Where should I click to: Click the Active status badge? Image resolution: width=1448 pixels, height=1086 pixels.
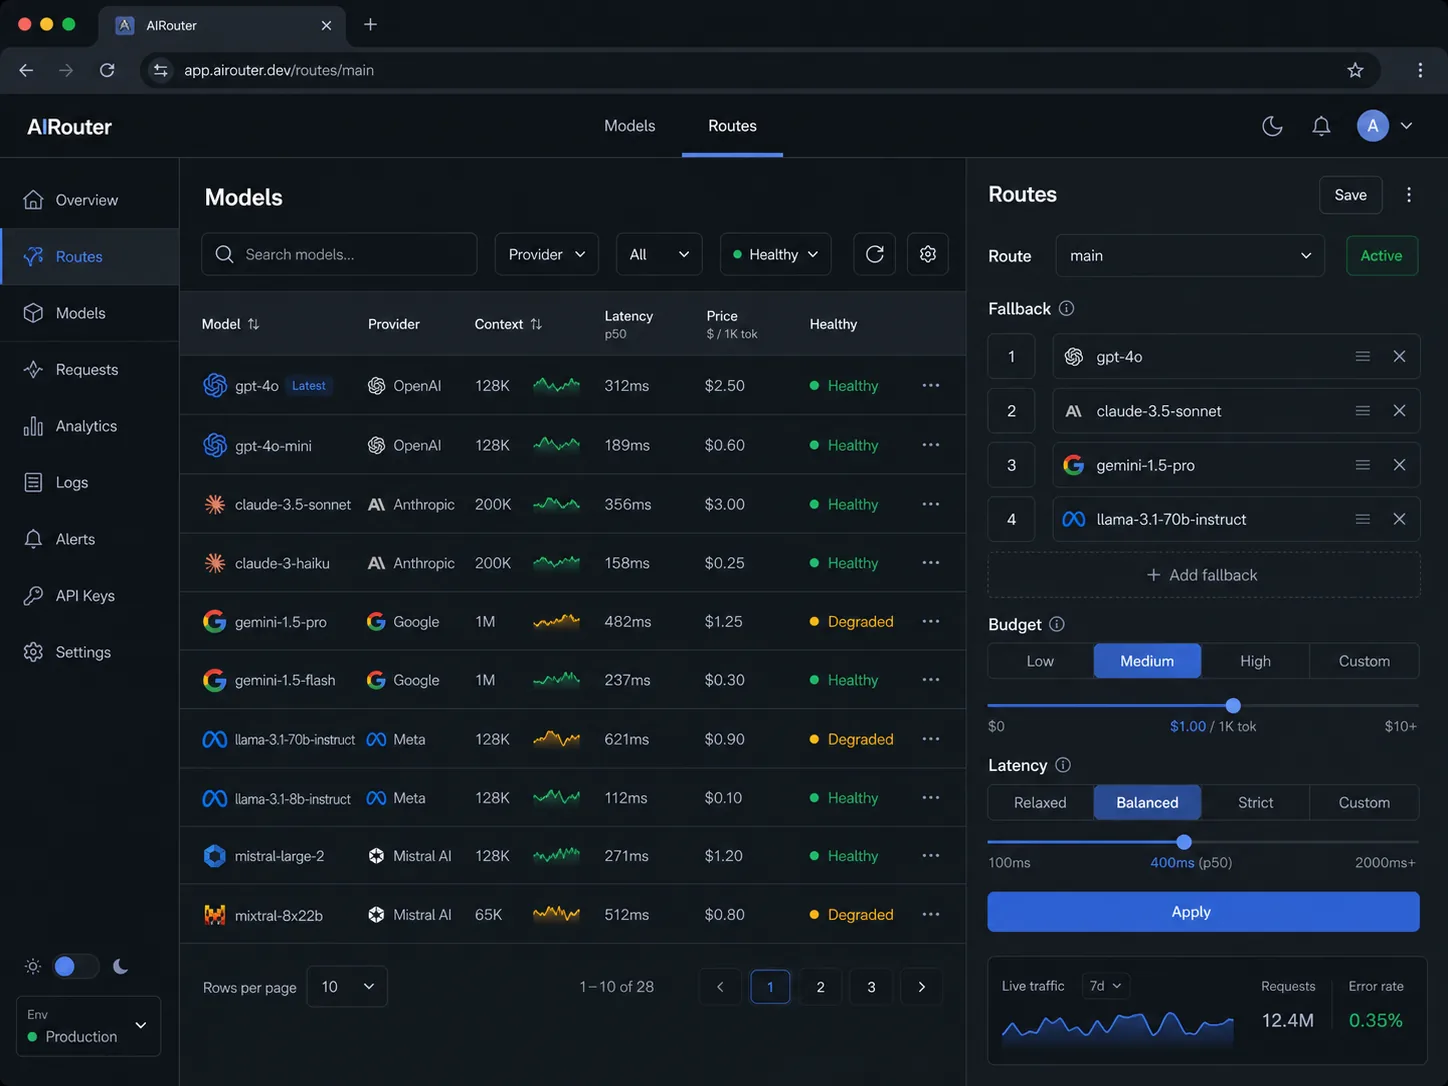coord(1381,256)
